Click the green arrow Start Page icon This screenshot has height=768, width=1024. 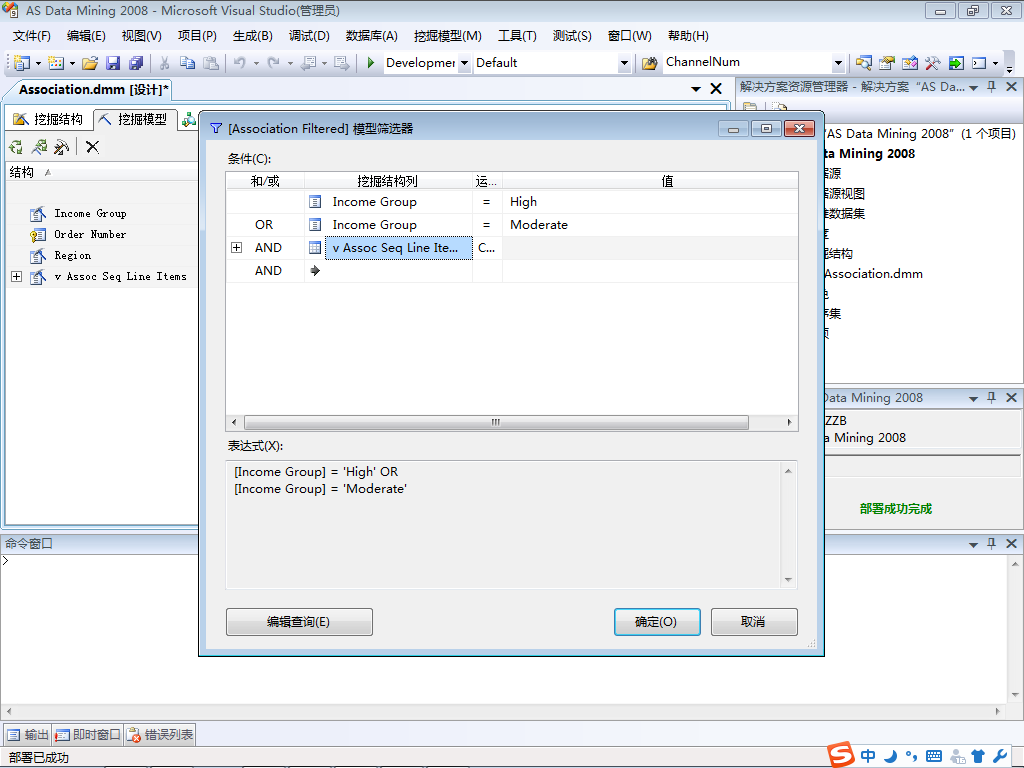[x=956, y=63]
